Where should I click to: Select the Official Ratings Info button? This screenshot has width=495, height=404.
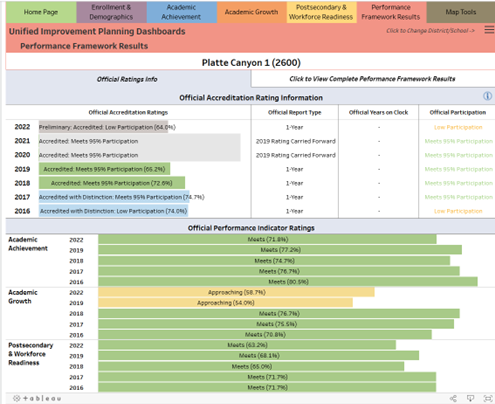point(127,79)
